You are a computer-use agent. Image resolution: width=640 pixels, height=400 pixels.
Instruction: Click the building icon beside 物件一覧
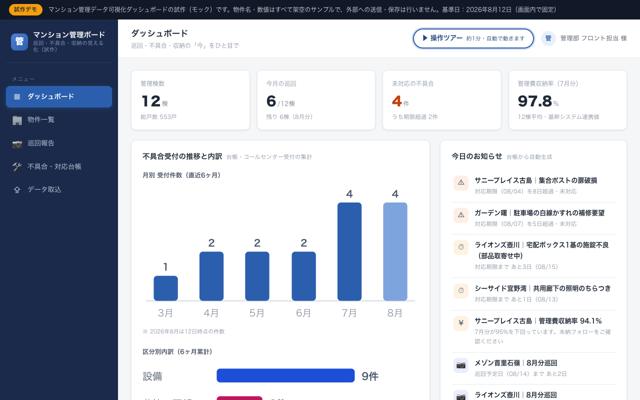(x=17, y=120)
